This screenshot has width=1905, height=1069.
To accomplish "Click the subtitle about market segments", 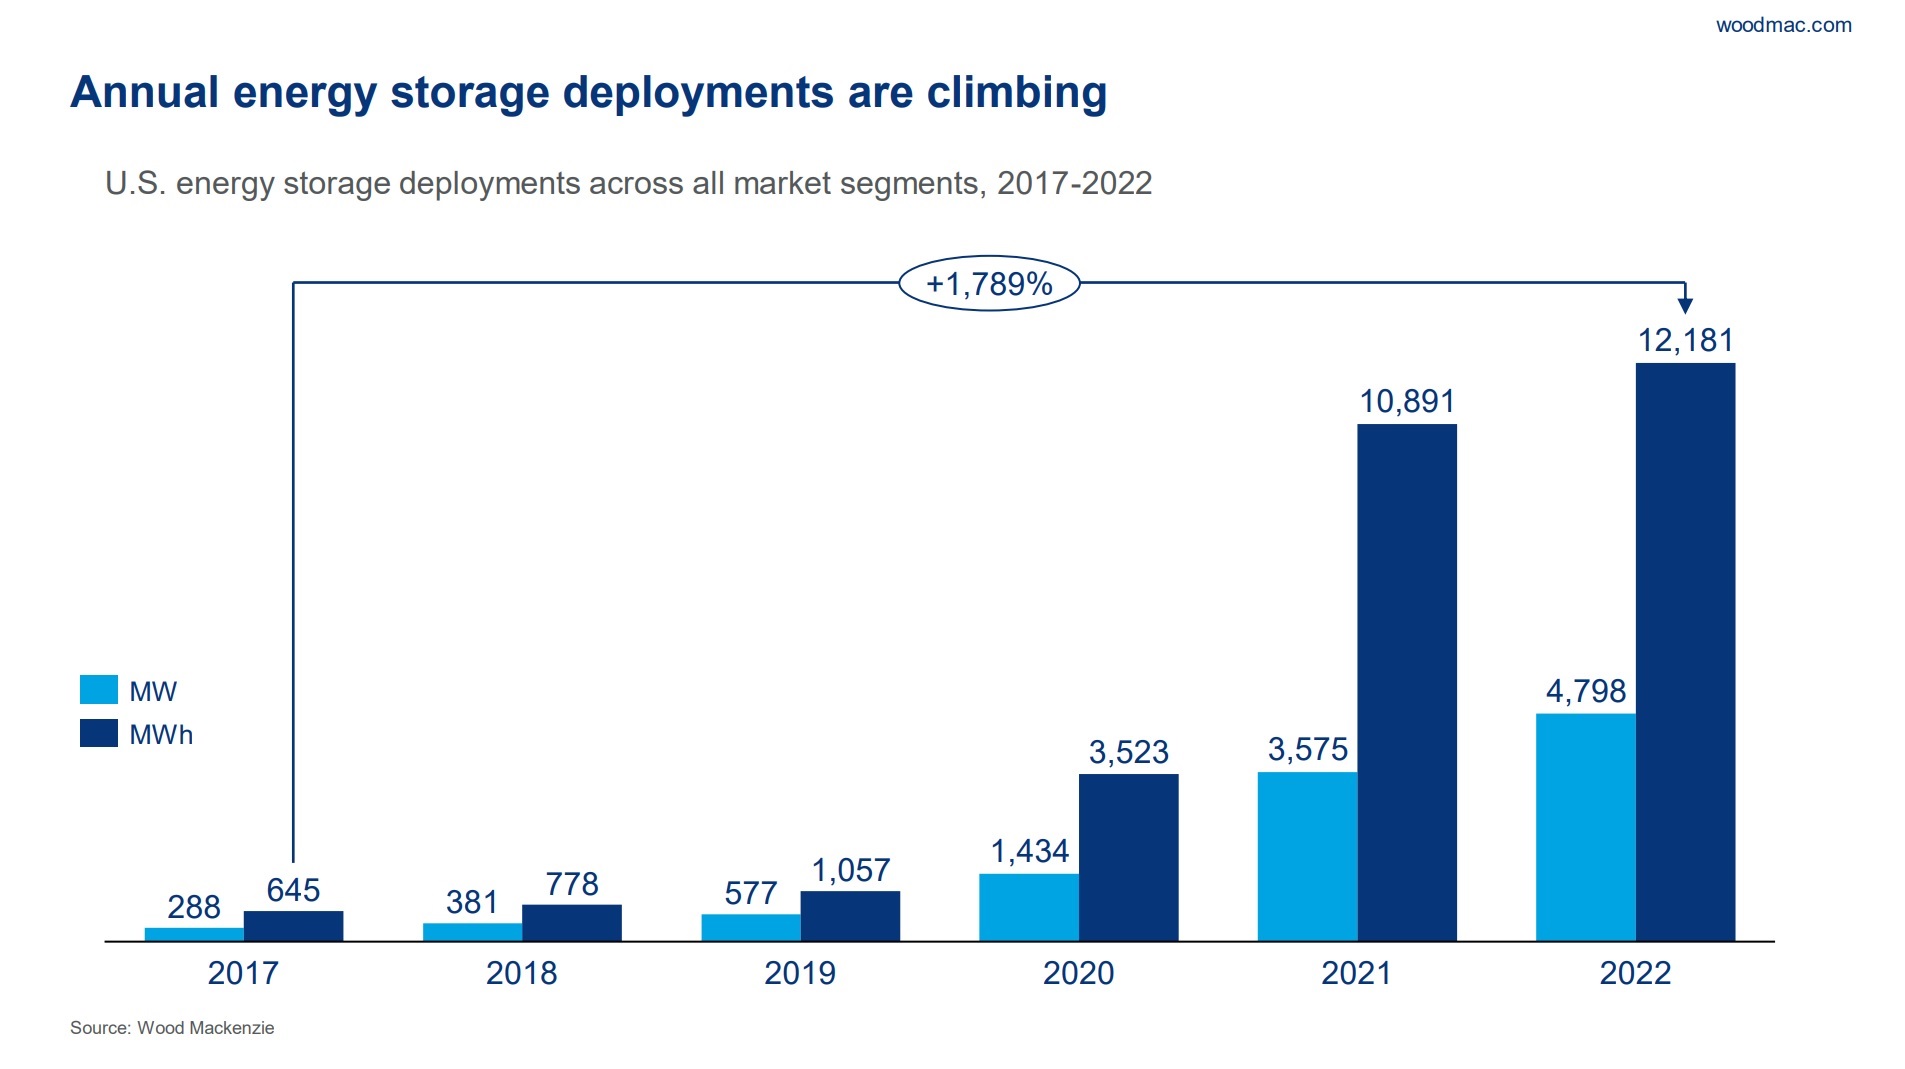I will pyautogui.click(x=628, y=183).
